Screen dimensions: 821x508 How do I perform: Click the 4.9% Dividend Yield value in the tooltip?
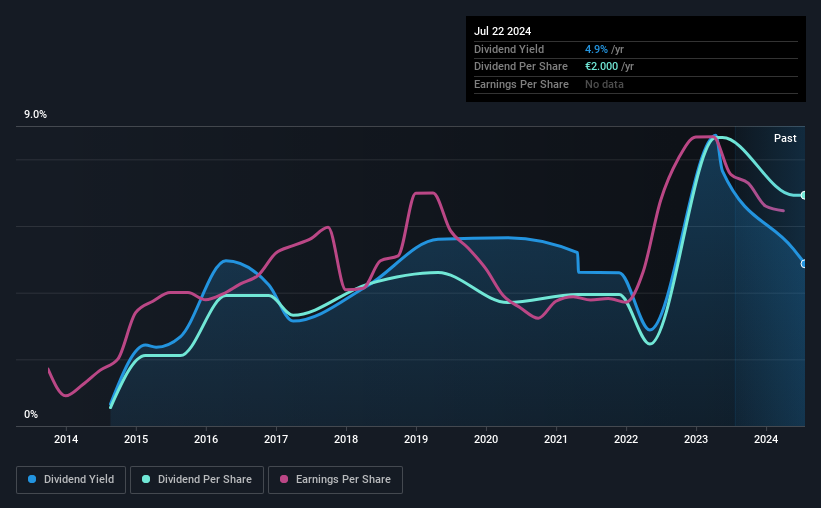point(596,49)
